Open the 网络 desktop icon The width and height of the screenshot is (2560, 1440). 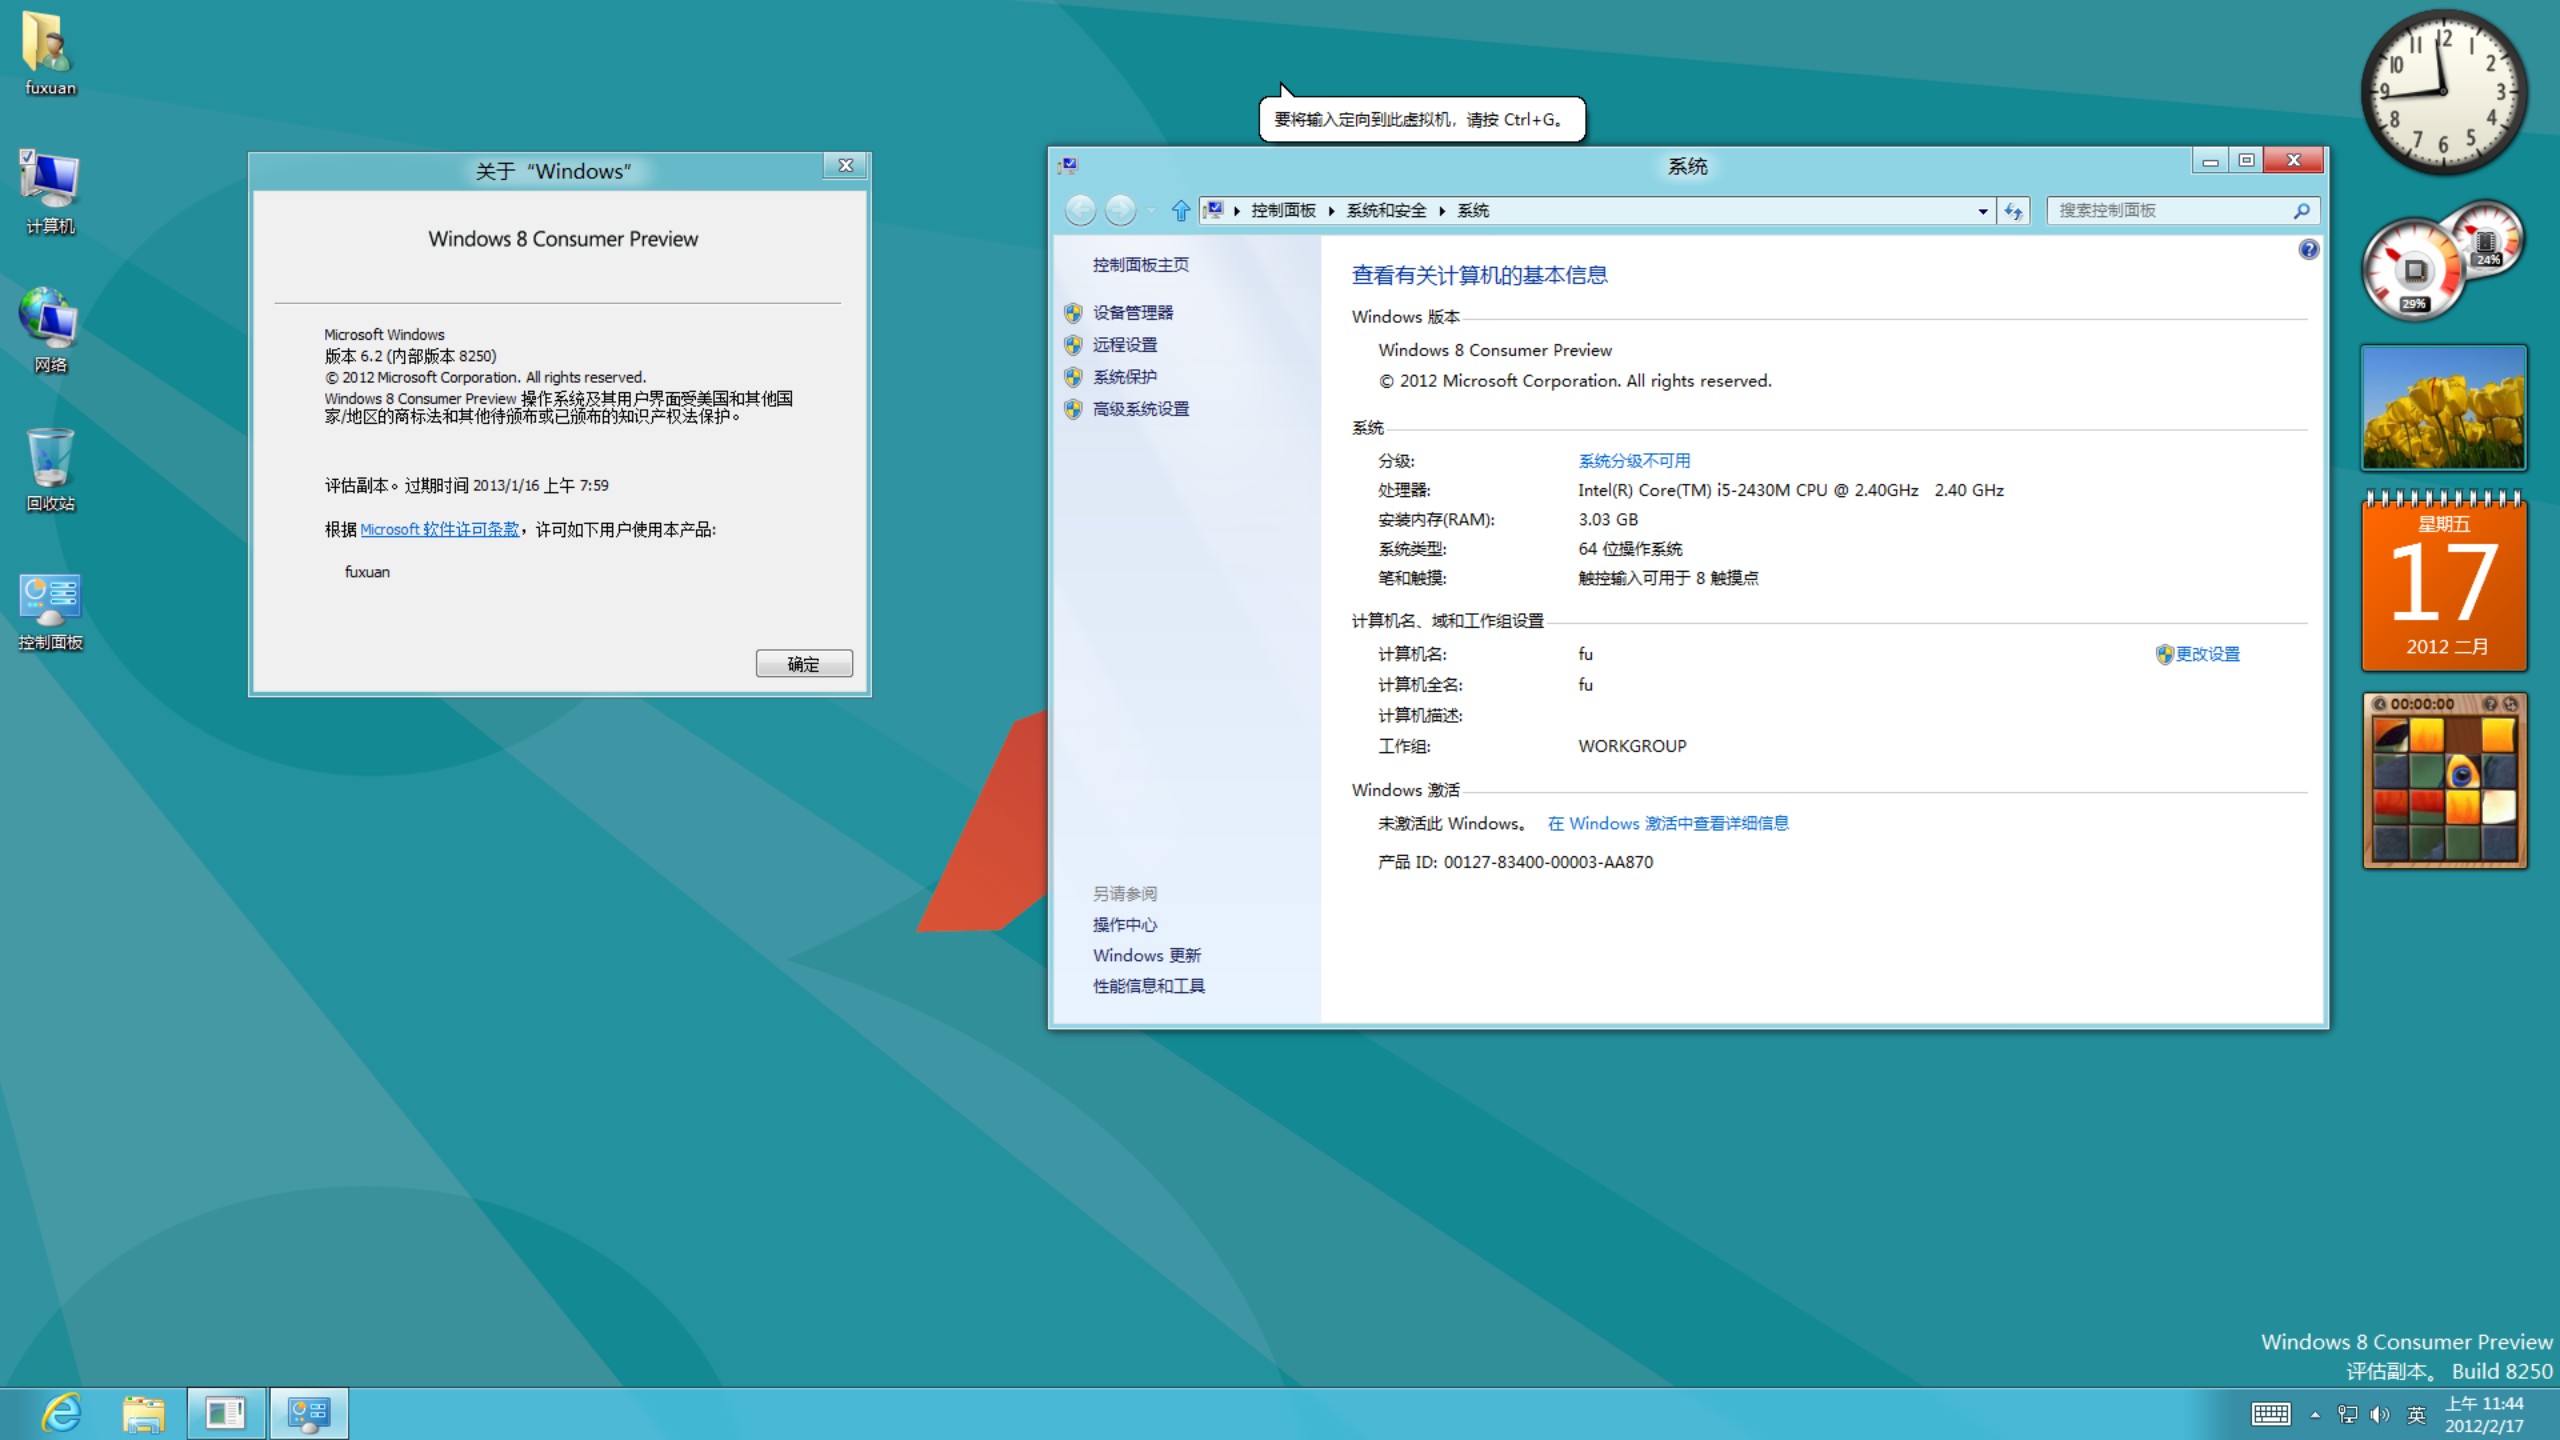click(x=49, y=330)
